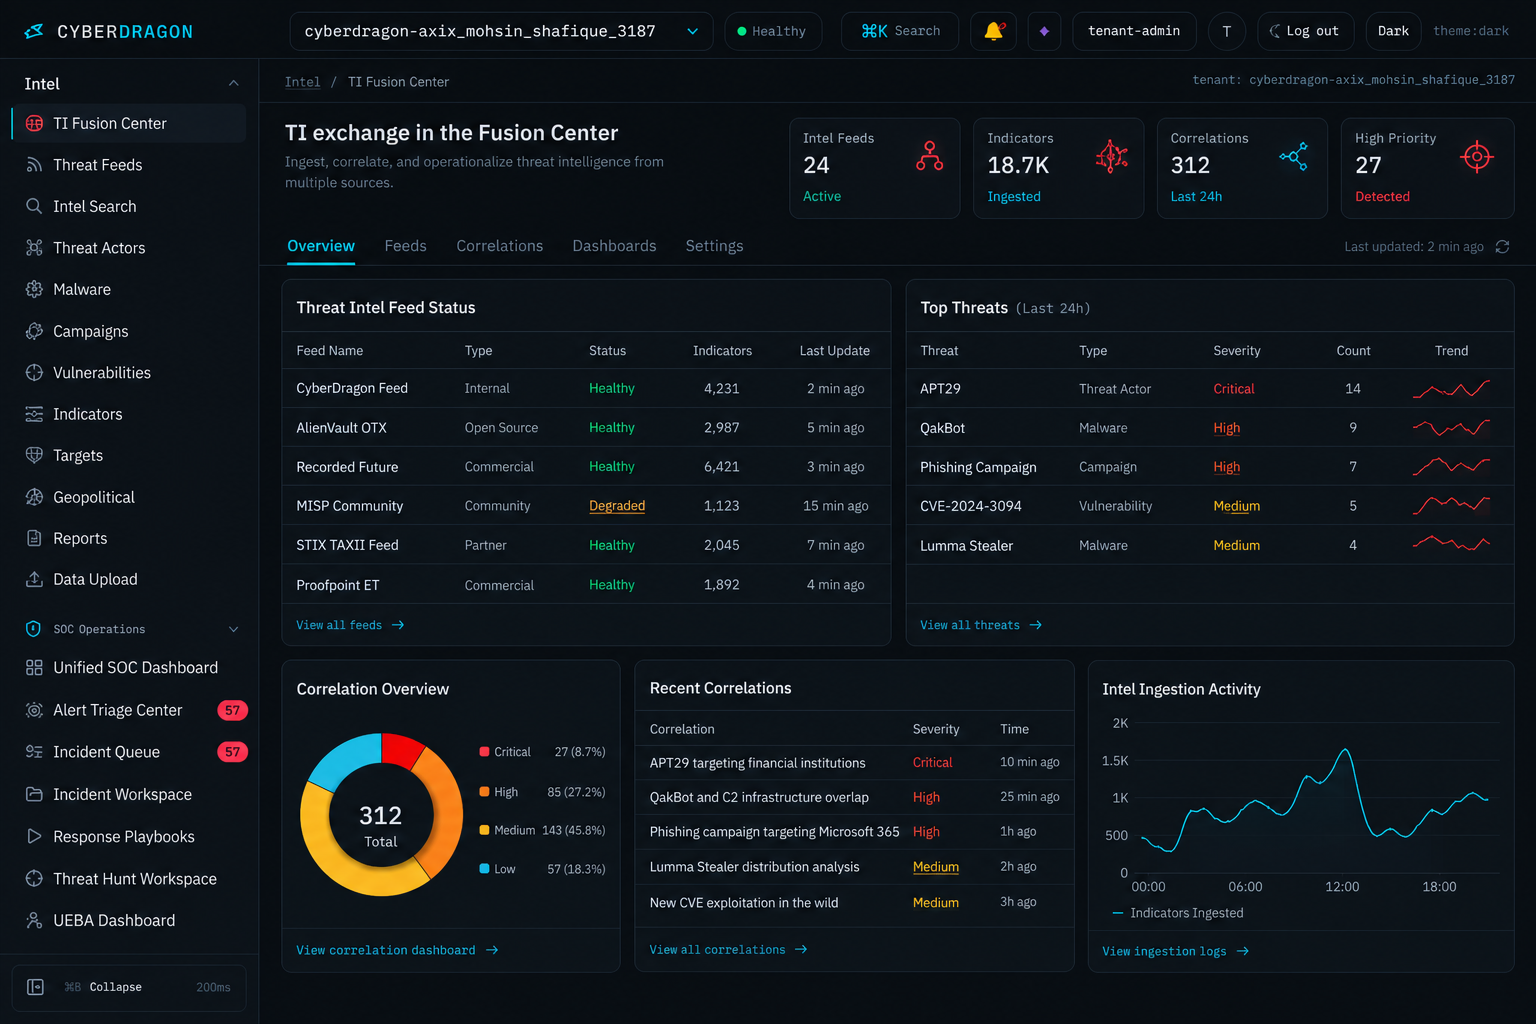Click the Lumma Stealer distribution analysis row

[854, 867]
